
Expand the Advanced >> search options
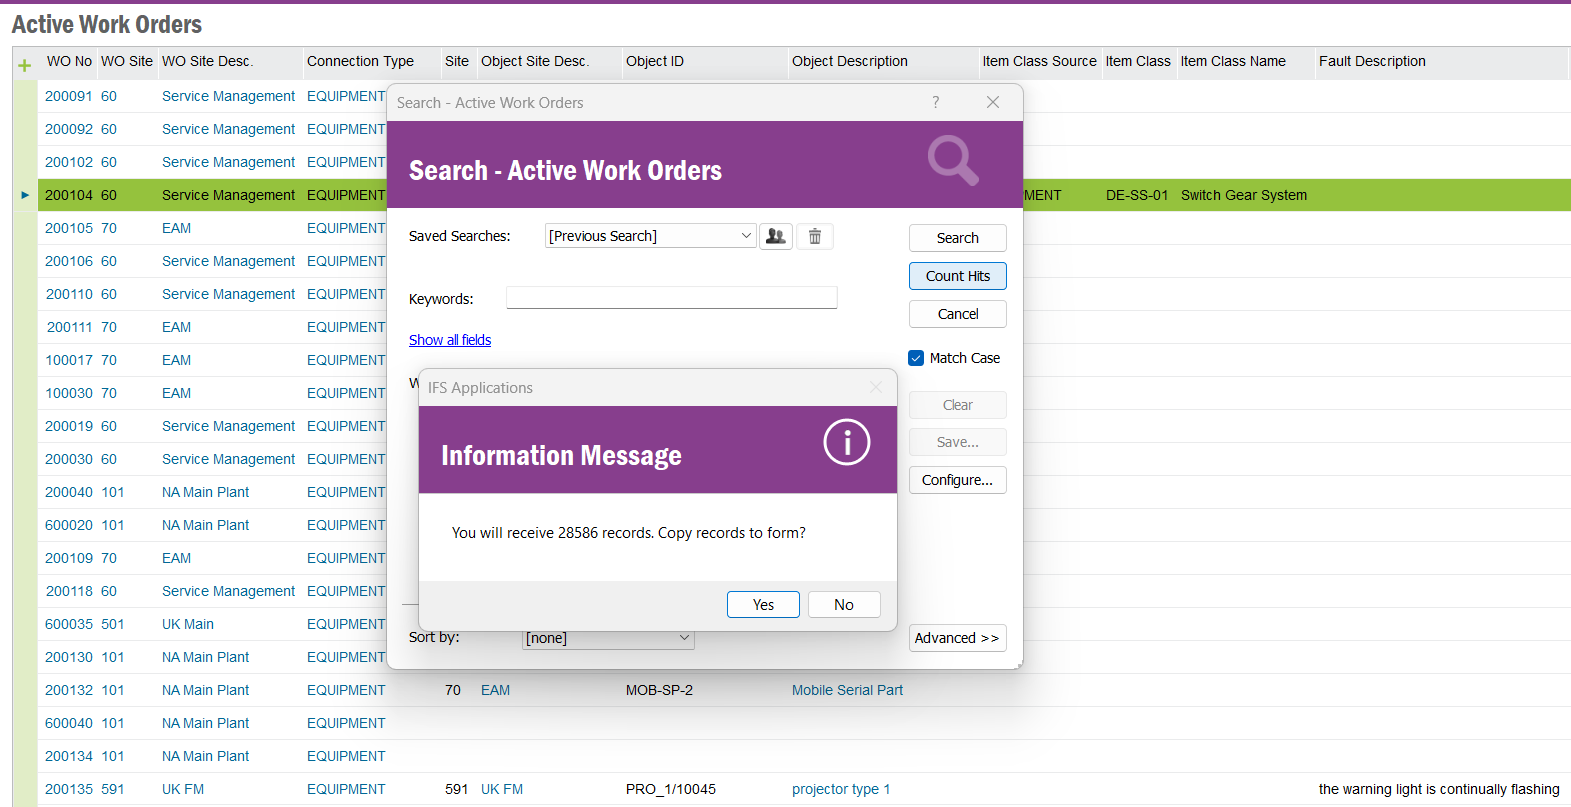pos(957,638)
